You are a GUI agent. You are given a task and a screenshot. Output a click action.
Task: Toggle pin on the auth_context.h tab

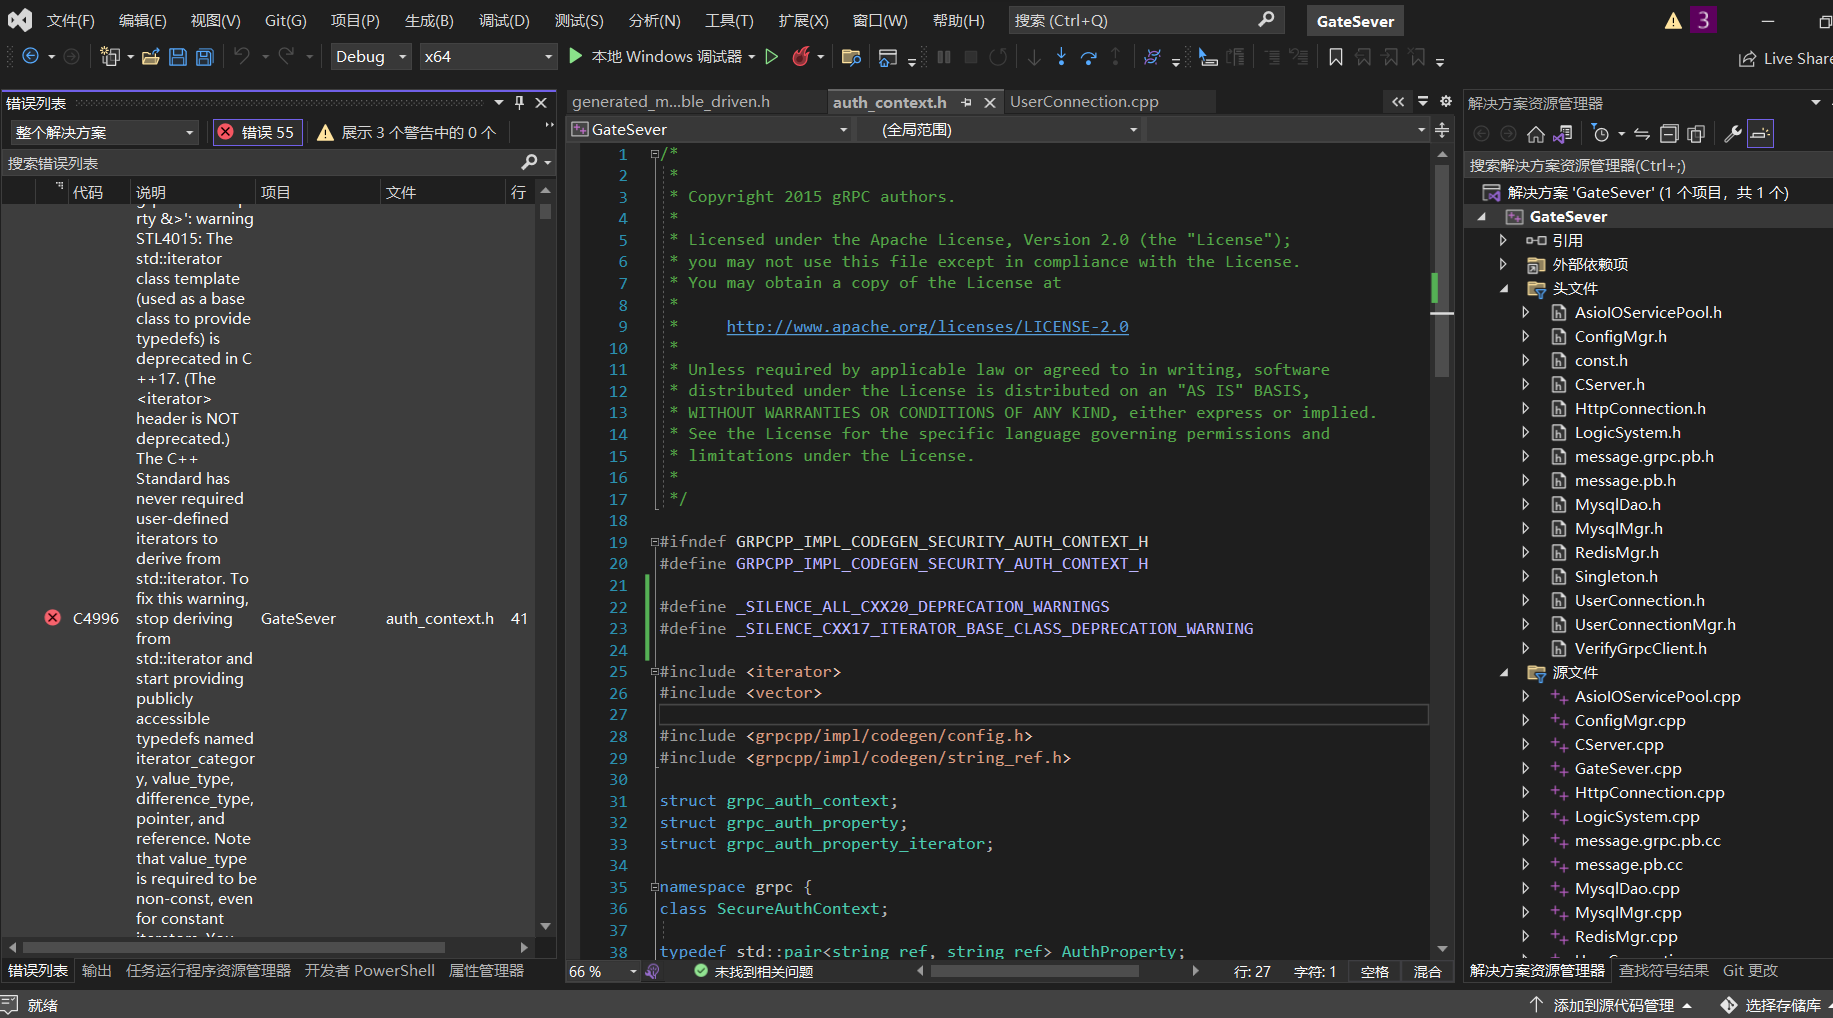[x=966, y=102]
